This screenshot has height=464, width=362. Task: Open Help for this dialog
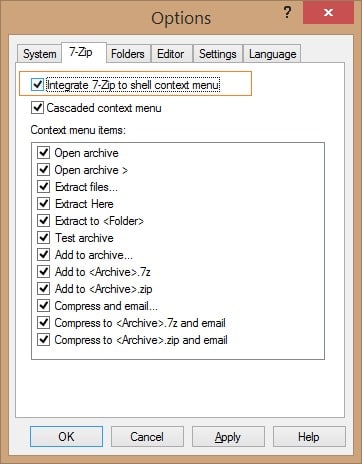tap(309, 436)
